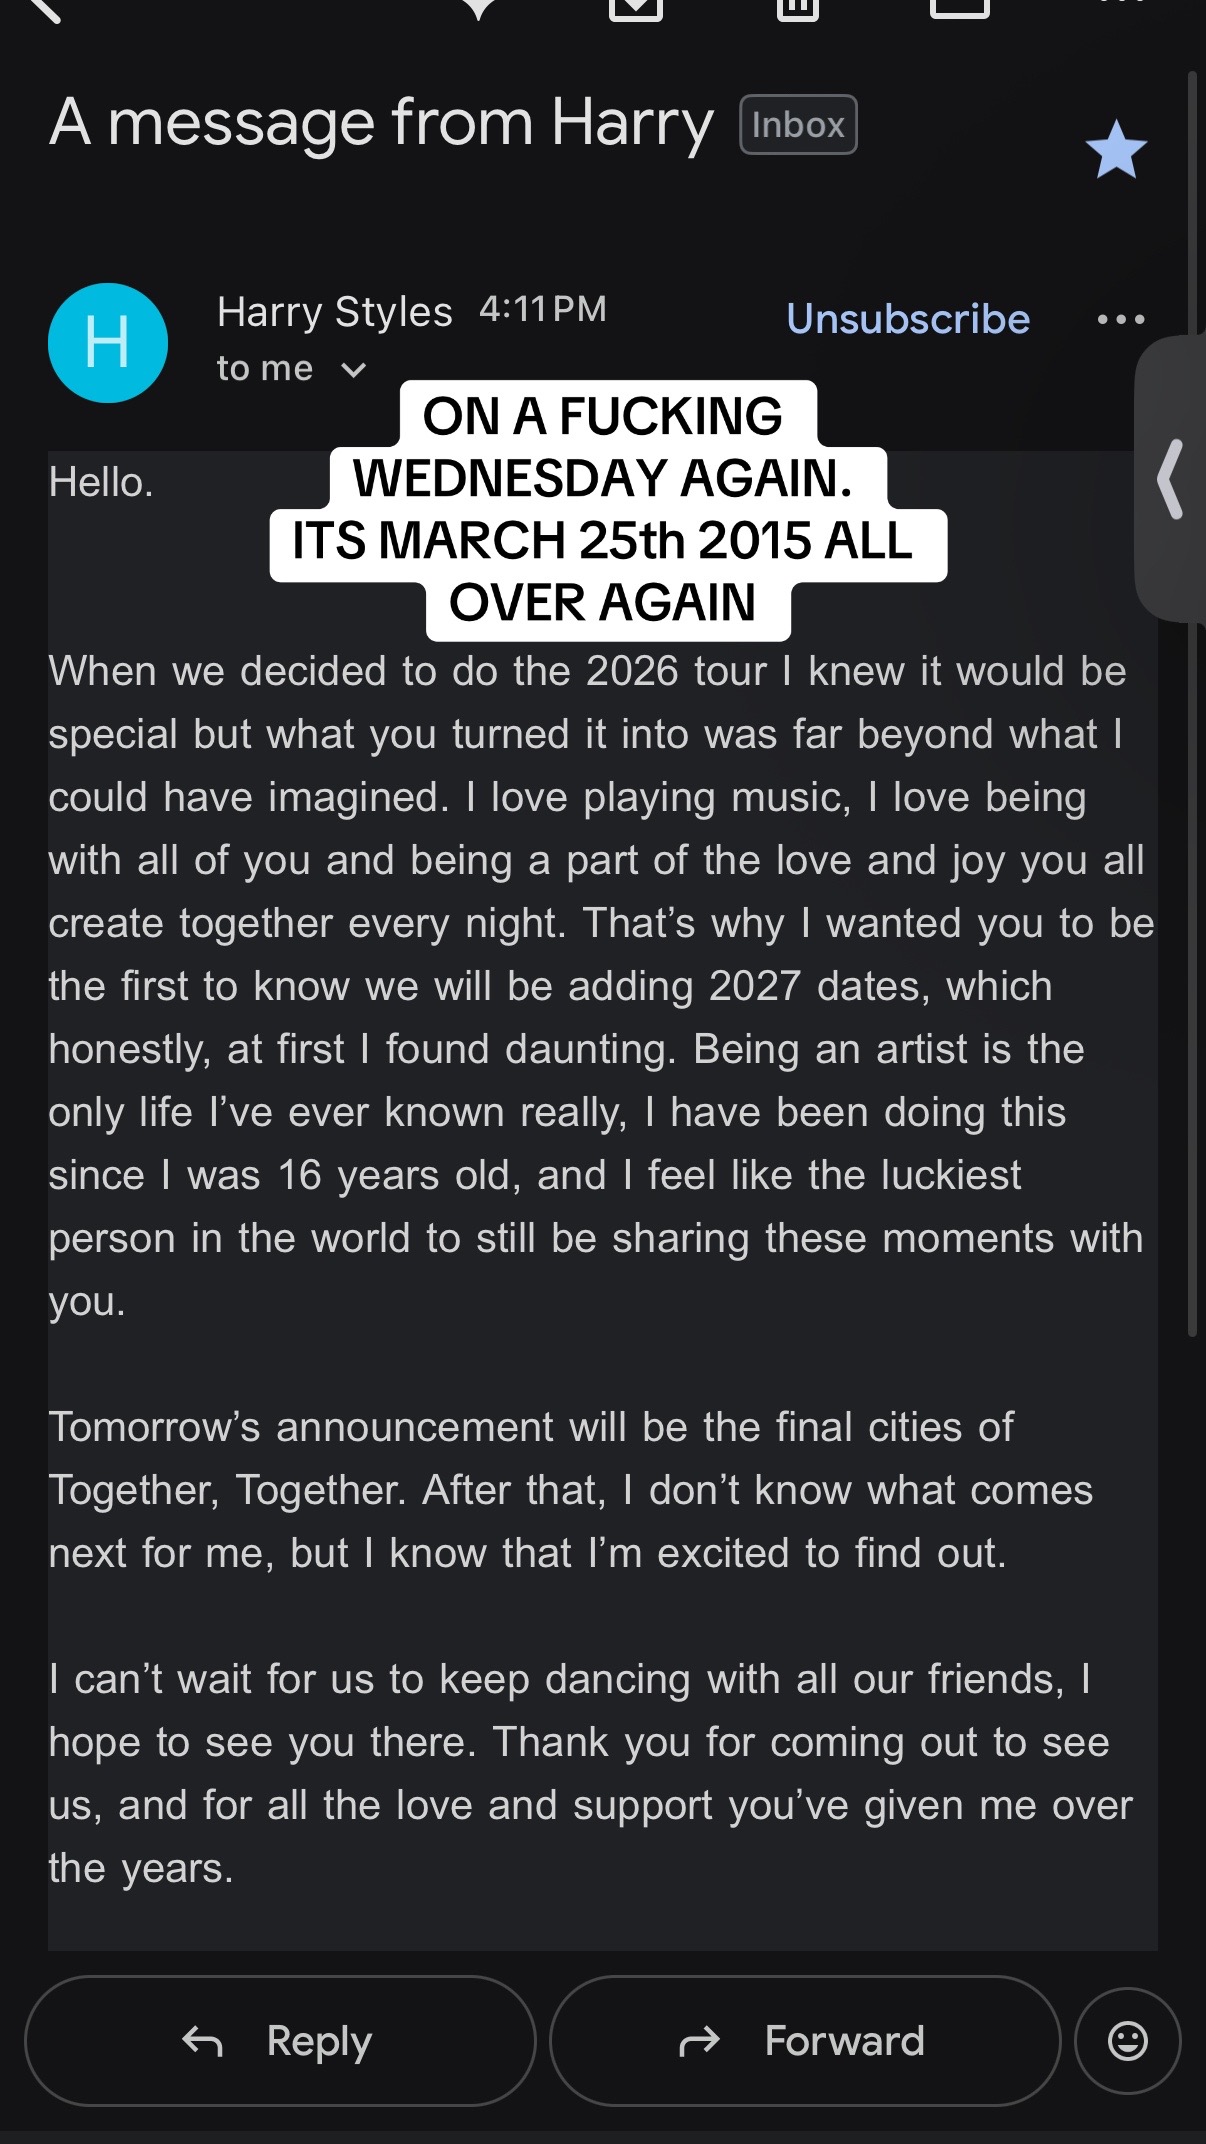This screenshot has width=1206, height=2144.
Task: Delete the email using the trash icon
Action: tap(797, 8)
